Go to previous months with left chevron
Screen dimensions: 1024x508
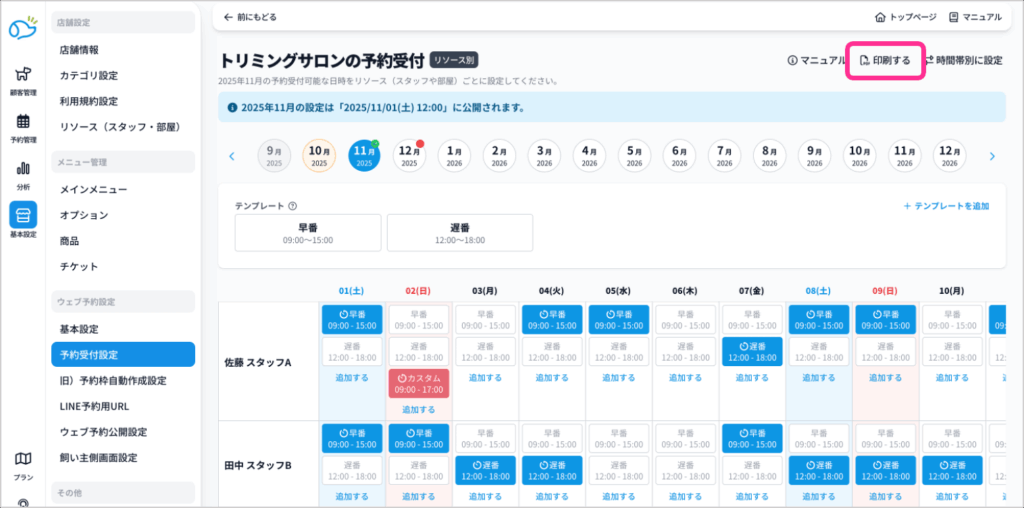[x=232, y=156]
